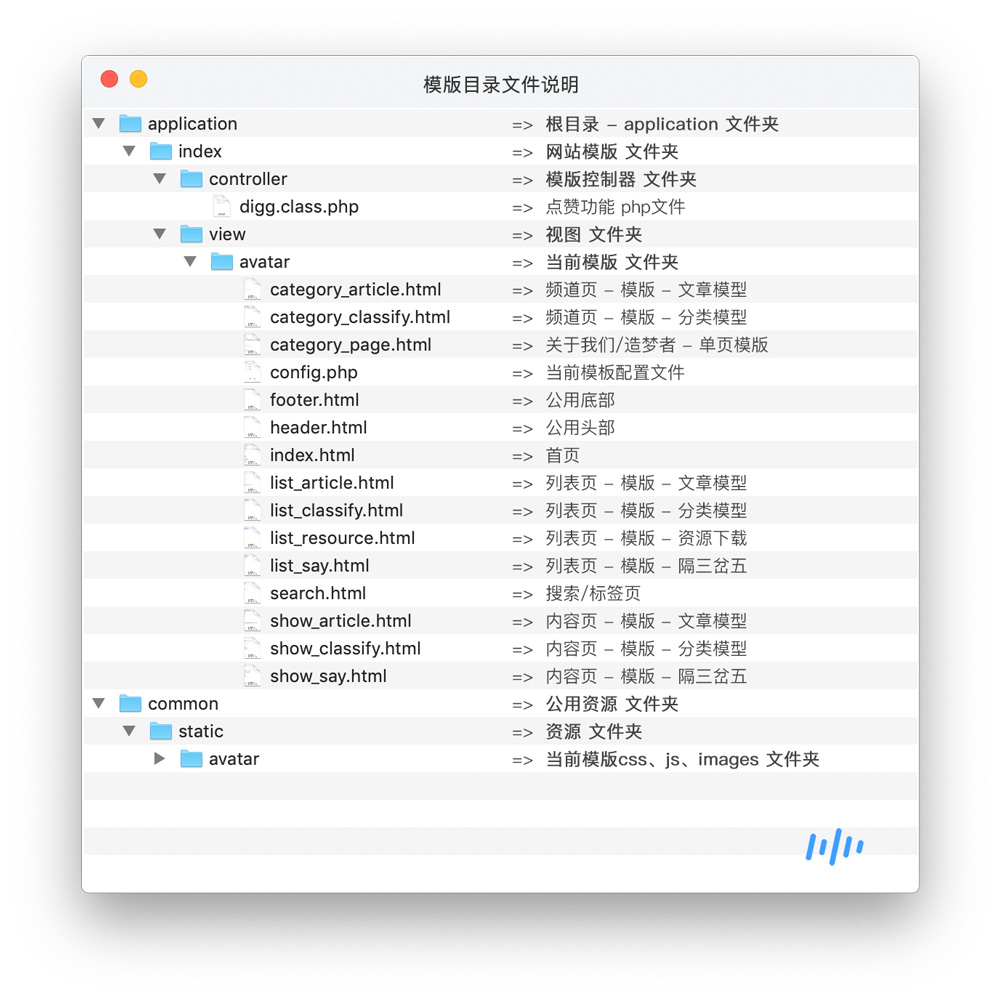Close the window with the red button
Screen dimensions: 1000x1000
pyautogui.click(x=109, y=78)
